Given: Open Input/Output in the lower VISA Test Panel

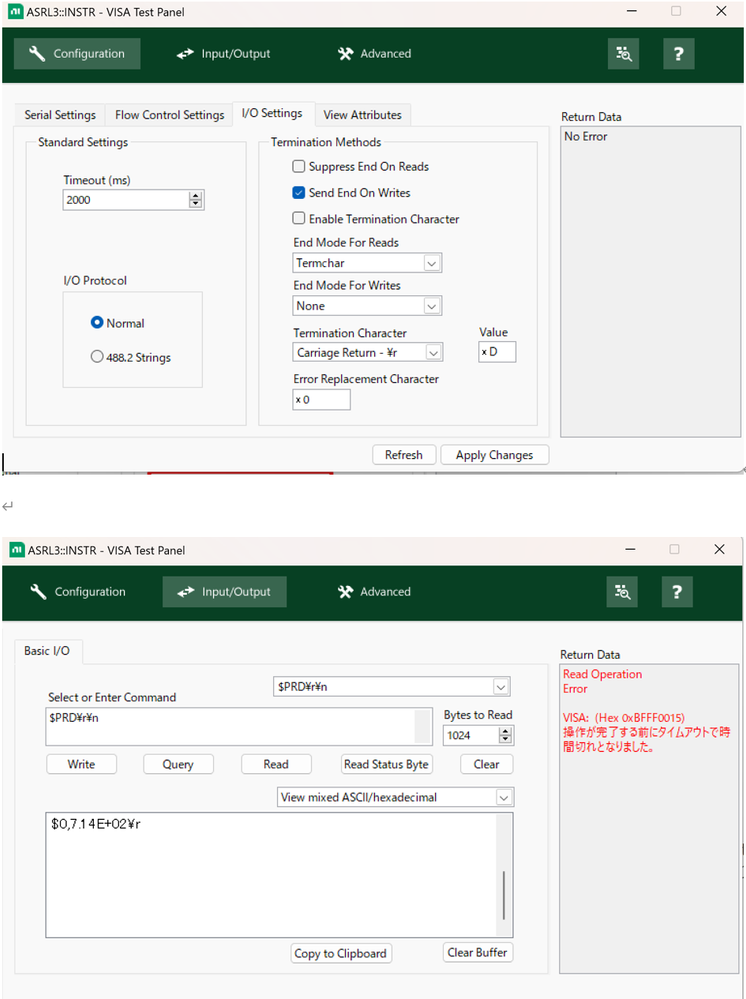Looking at the screenshot, I should (x=224, y=592).
